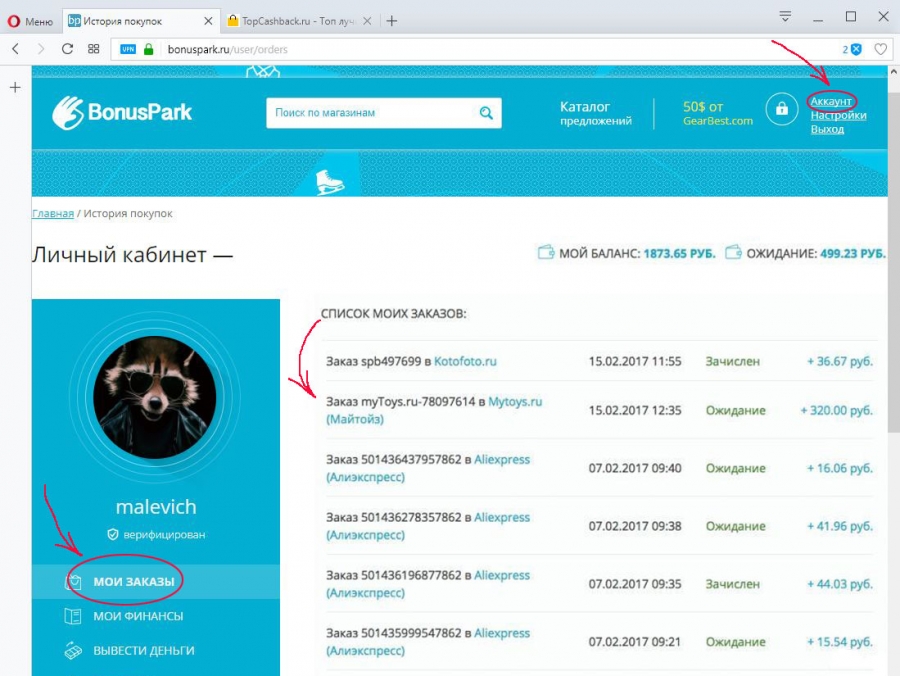Open Каталог предложений
Image resolution: width=900 pixels, height=676 pixels.
[596, 113]
